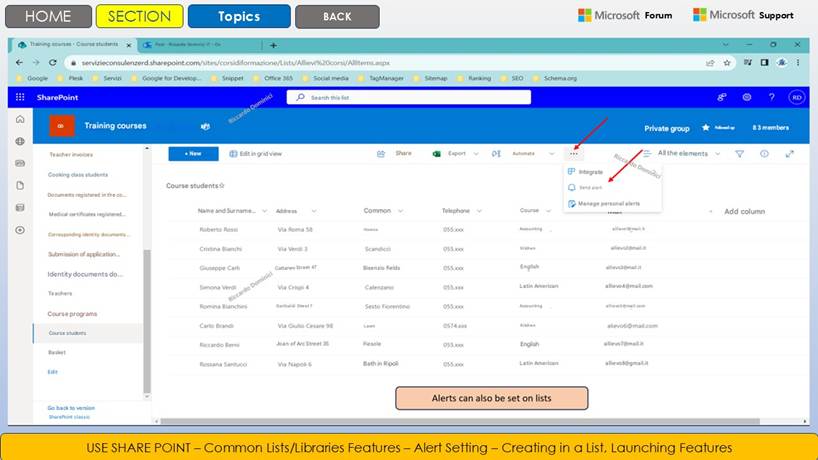The width and height of the screenshot is (818, 460).
Task: Click the SECTION button
Action: tap(139, 16)
